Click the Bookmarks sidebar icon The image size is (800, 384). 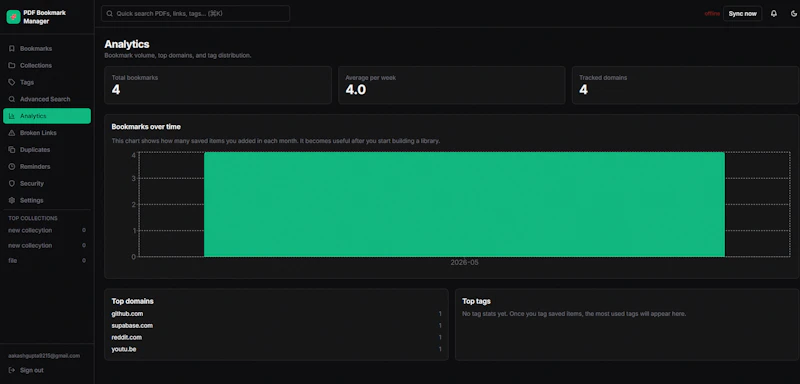[x=12, y=48]
